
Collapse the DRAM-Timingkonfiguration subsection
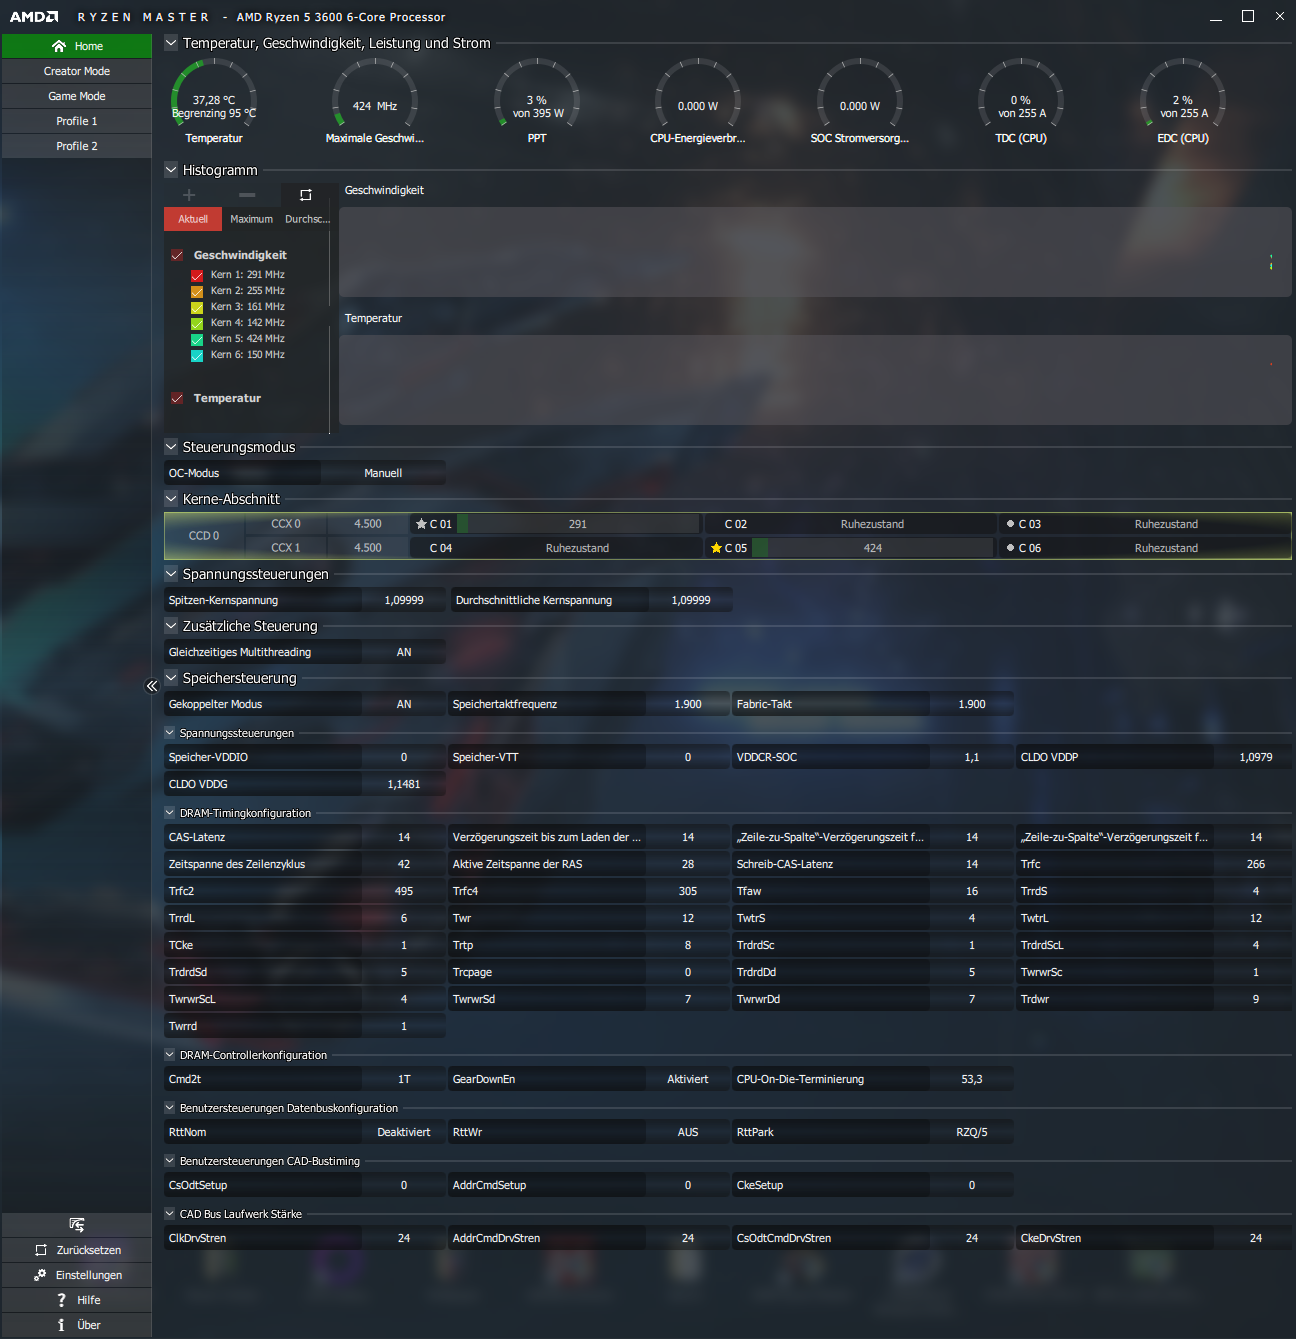(x=170, y=813)
